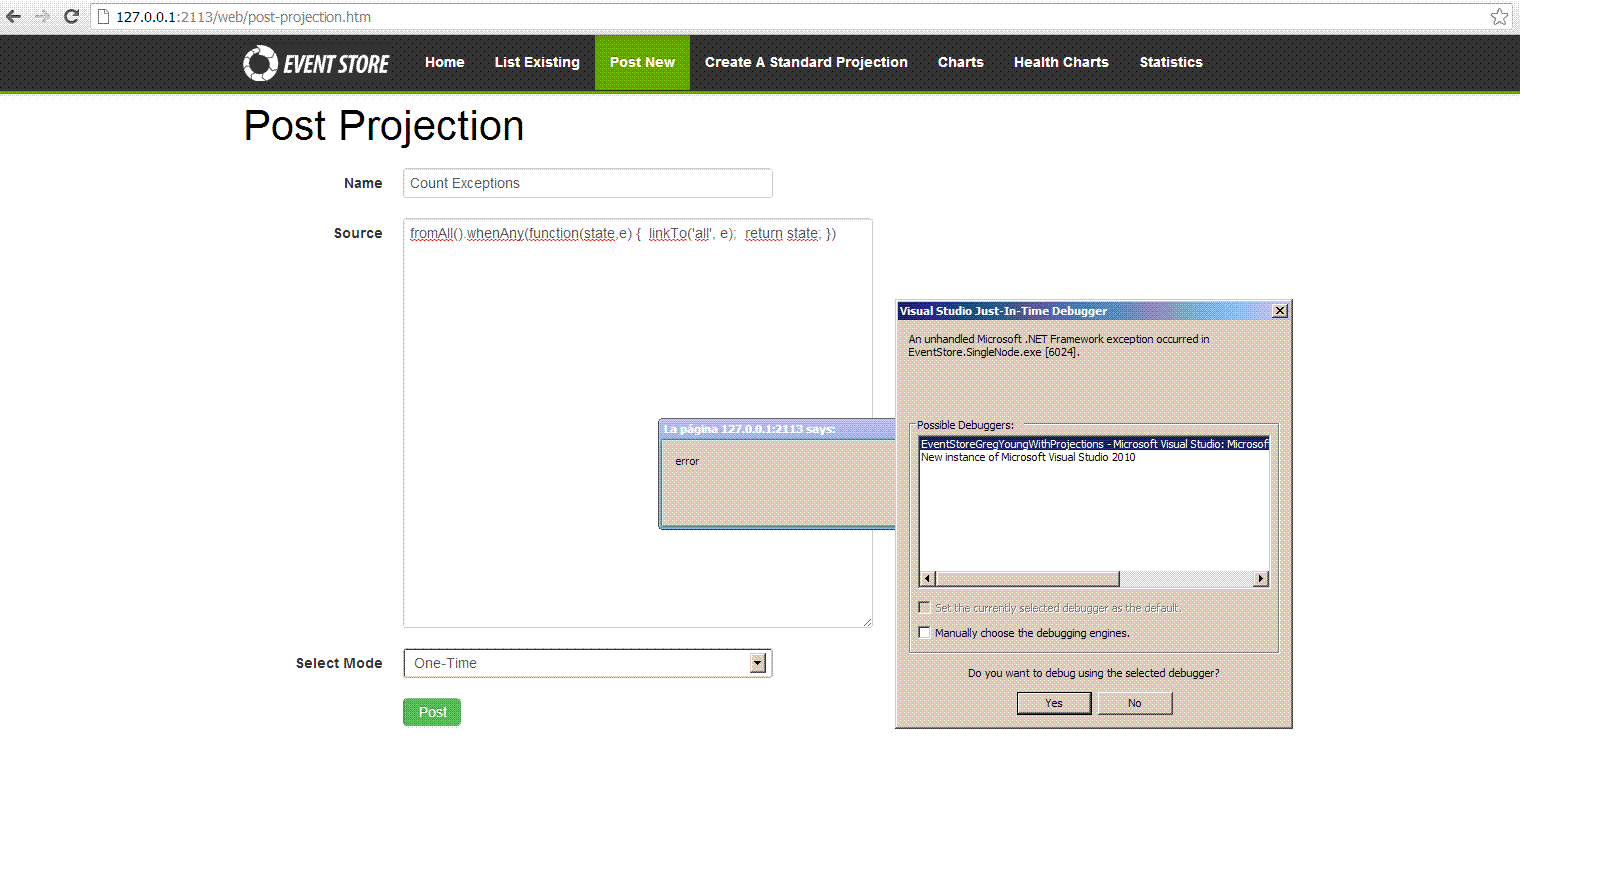
Task: Select the Post New tab
Action: [642, 62]
